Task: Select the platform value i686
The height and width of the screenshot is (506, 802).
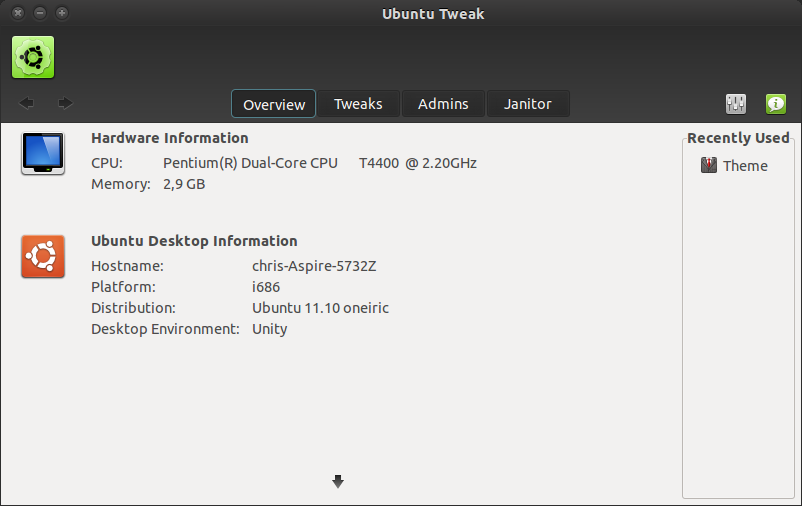Action: 266,287
